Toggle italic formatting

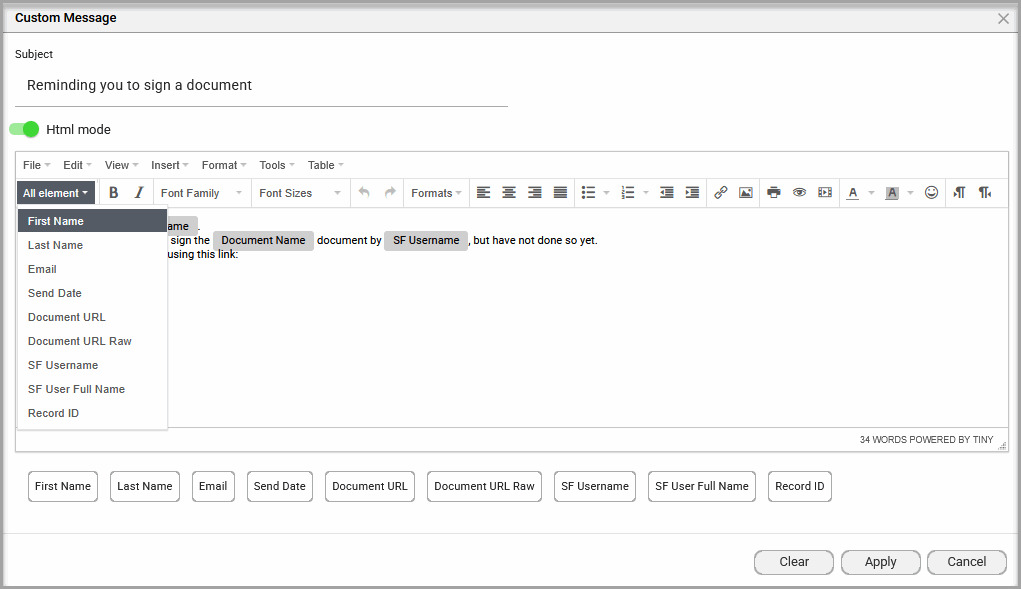[139, 193]
